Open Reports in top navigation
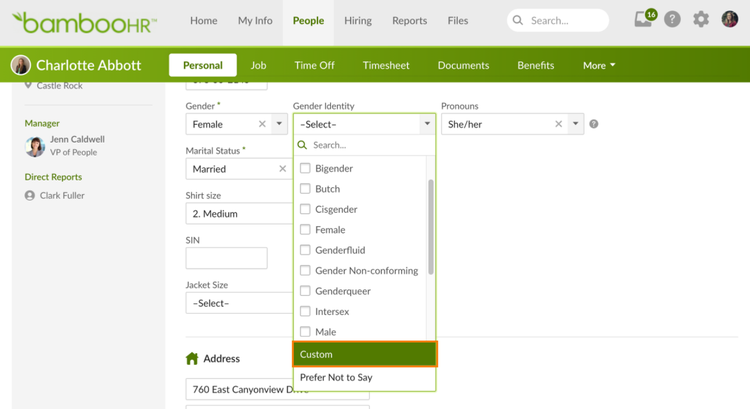The image size is (750, 409). (409, 21)
